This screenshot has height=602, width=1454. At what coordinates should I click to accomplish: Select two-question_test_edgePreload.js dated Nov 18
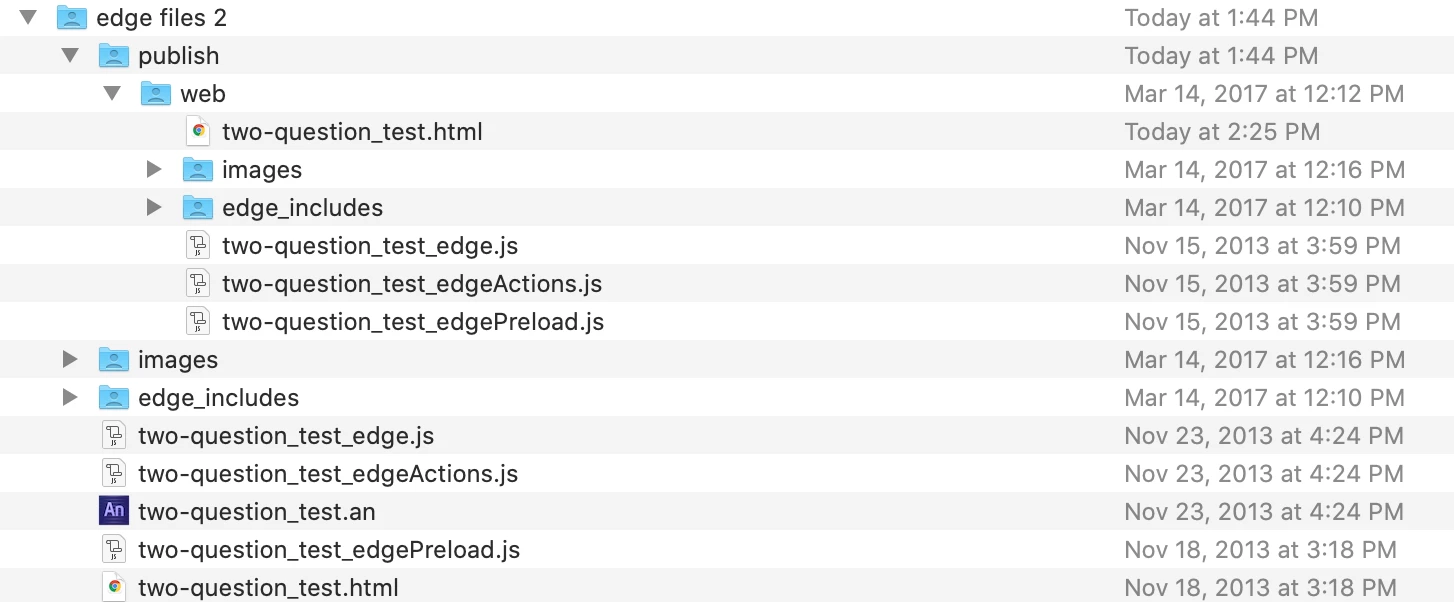click(x=329, y=550)
